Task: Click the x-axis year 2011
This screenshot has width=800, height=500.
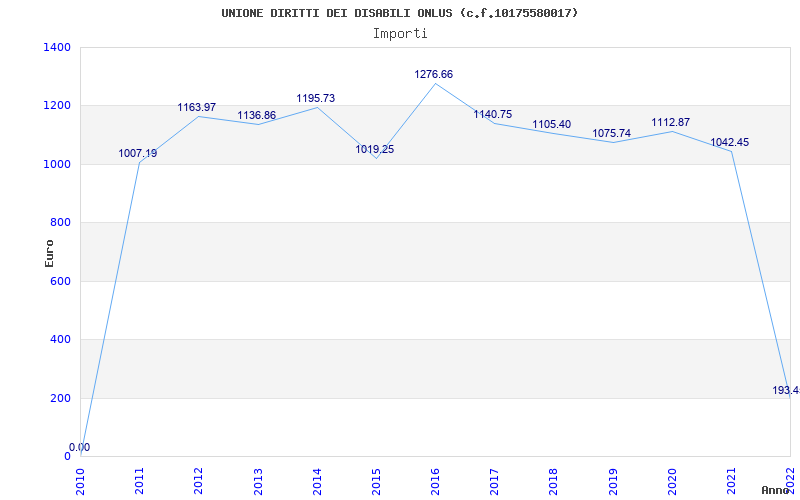Action: coord(140,482)
